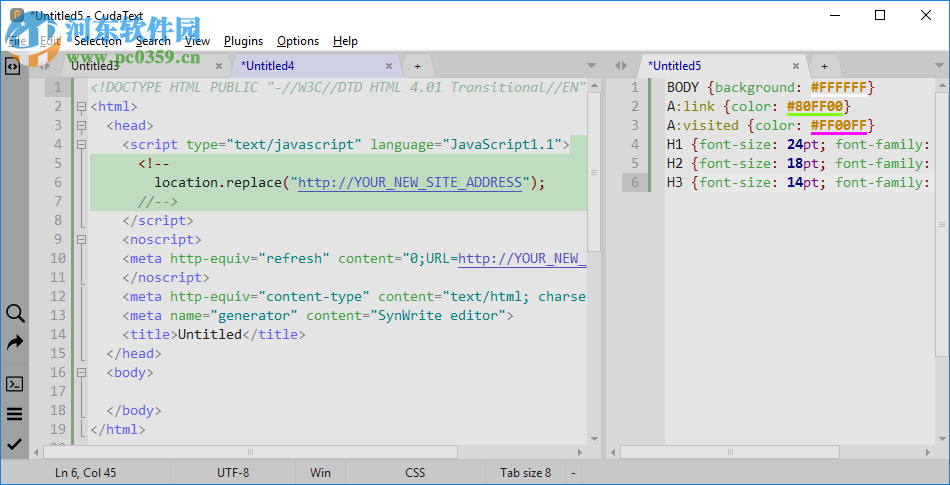Open tab list dropdown of left group
This screenshot has width=950, height=485.
592,65
